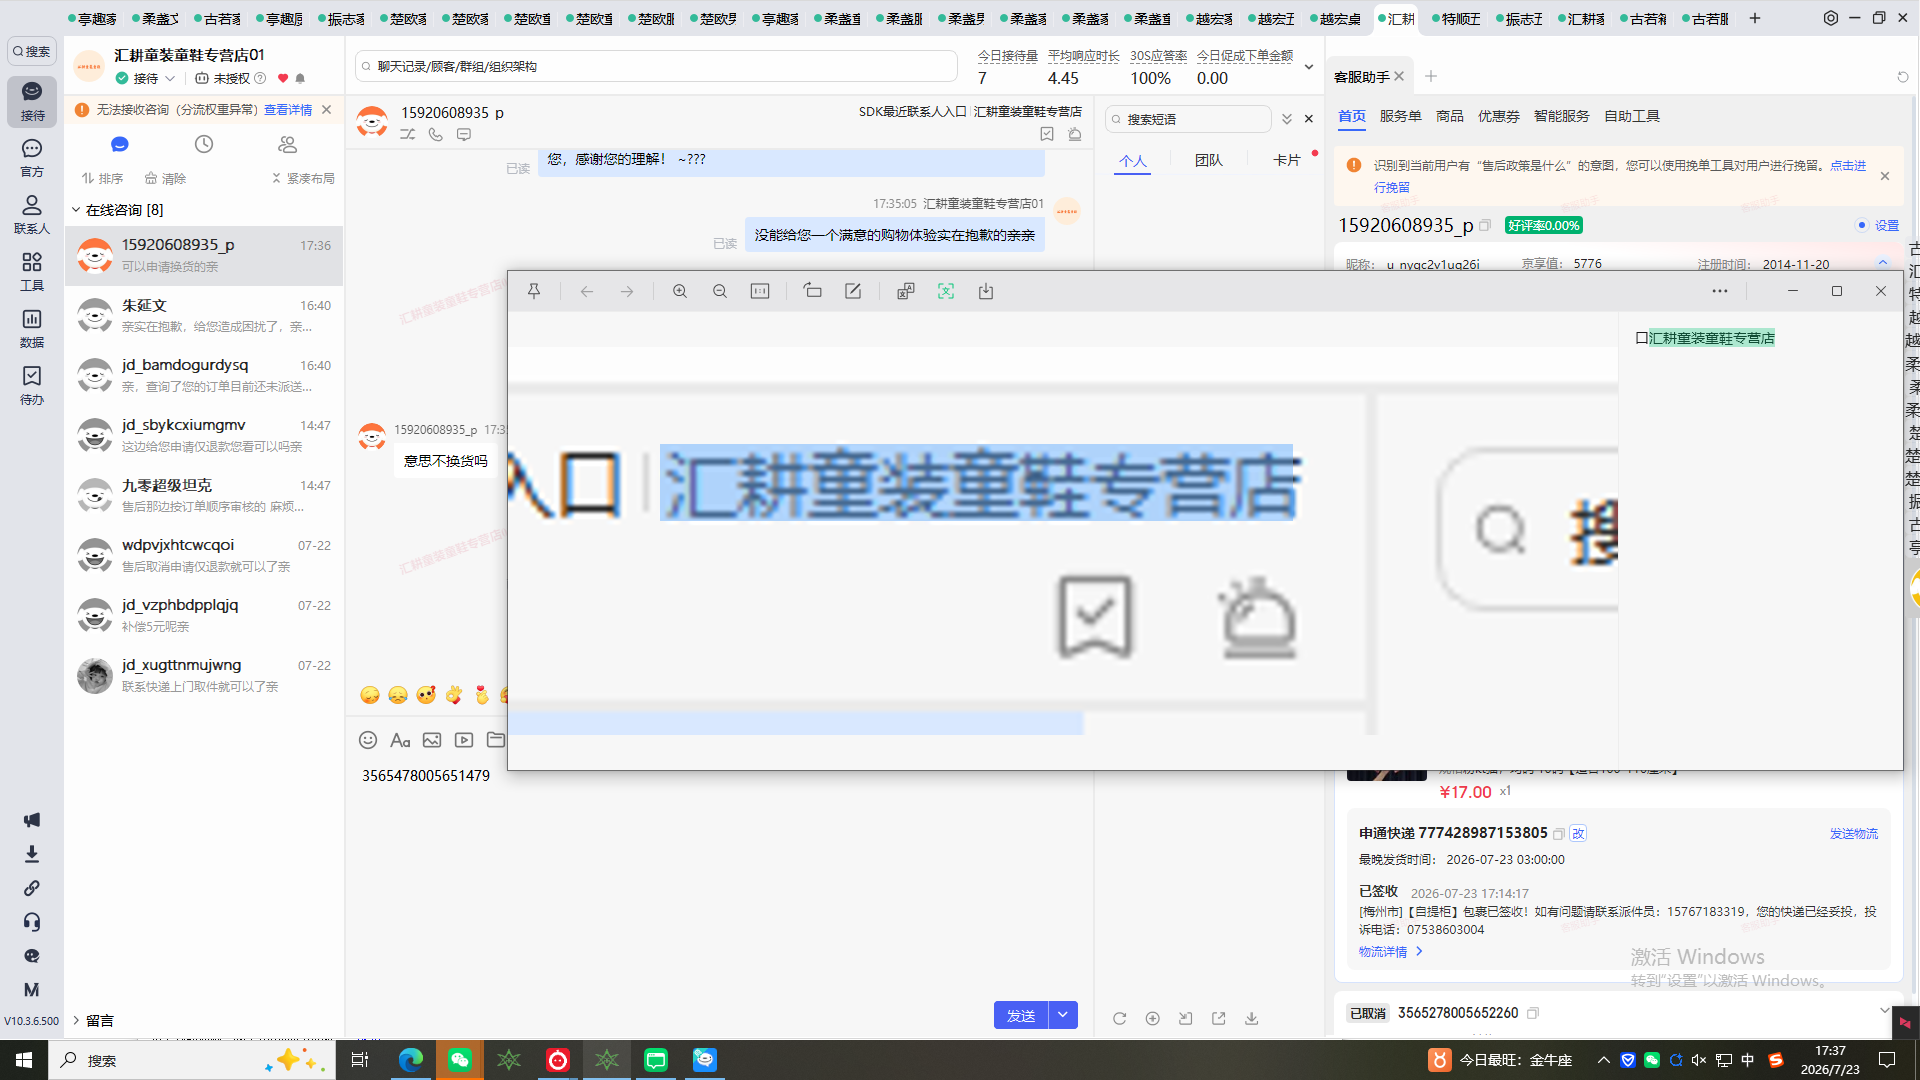Click the 清除 clear button
Viewport: 1920px width, 1080px height.
(165, 178)
